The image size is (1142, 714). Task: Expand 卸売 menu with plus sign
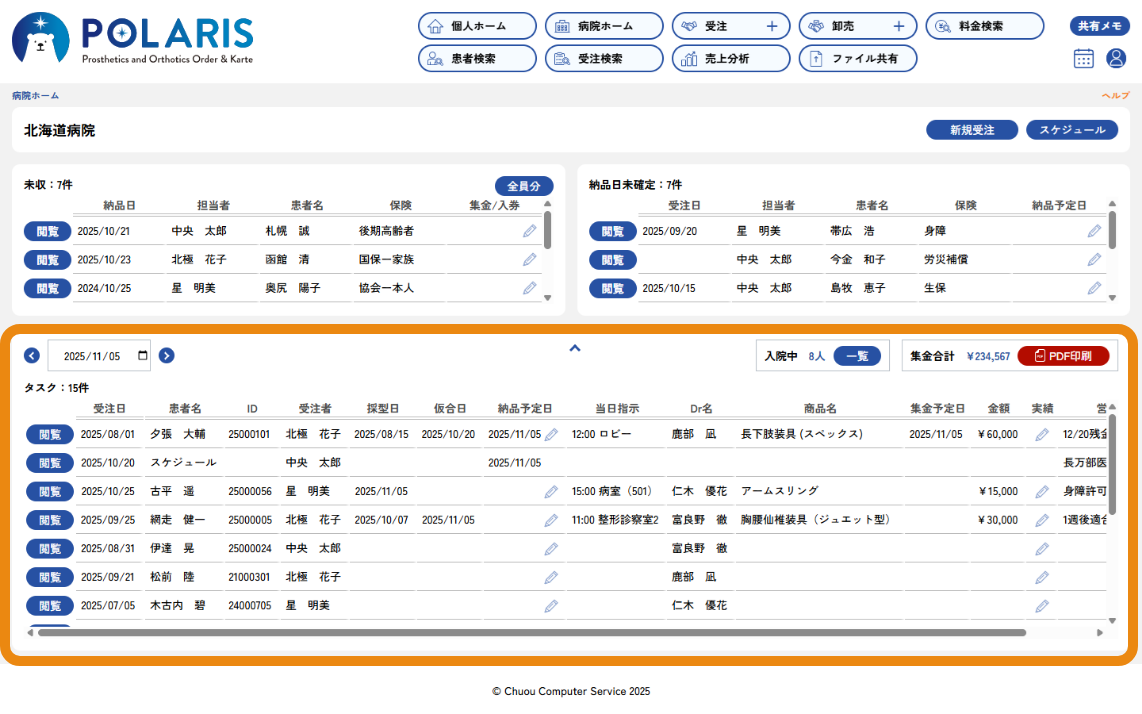coord(899,26)
